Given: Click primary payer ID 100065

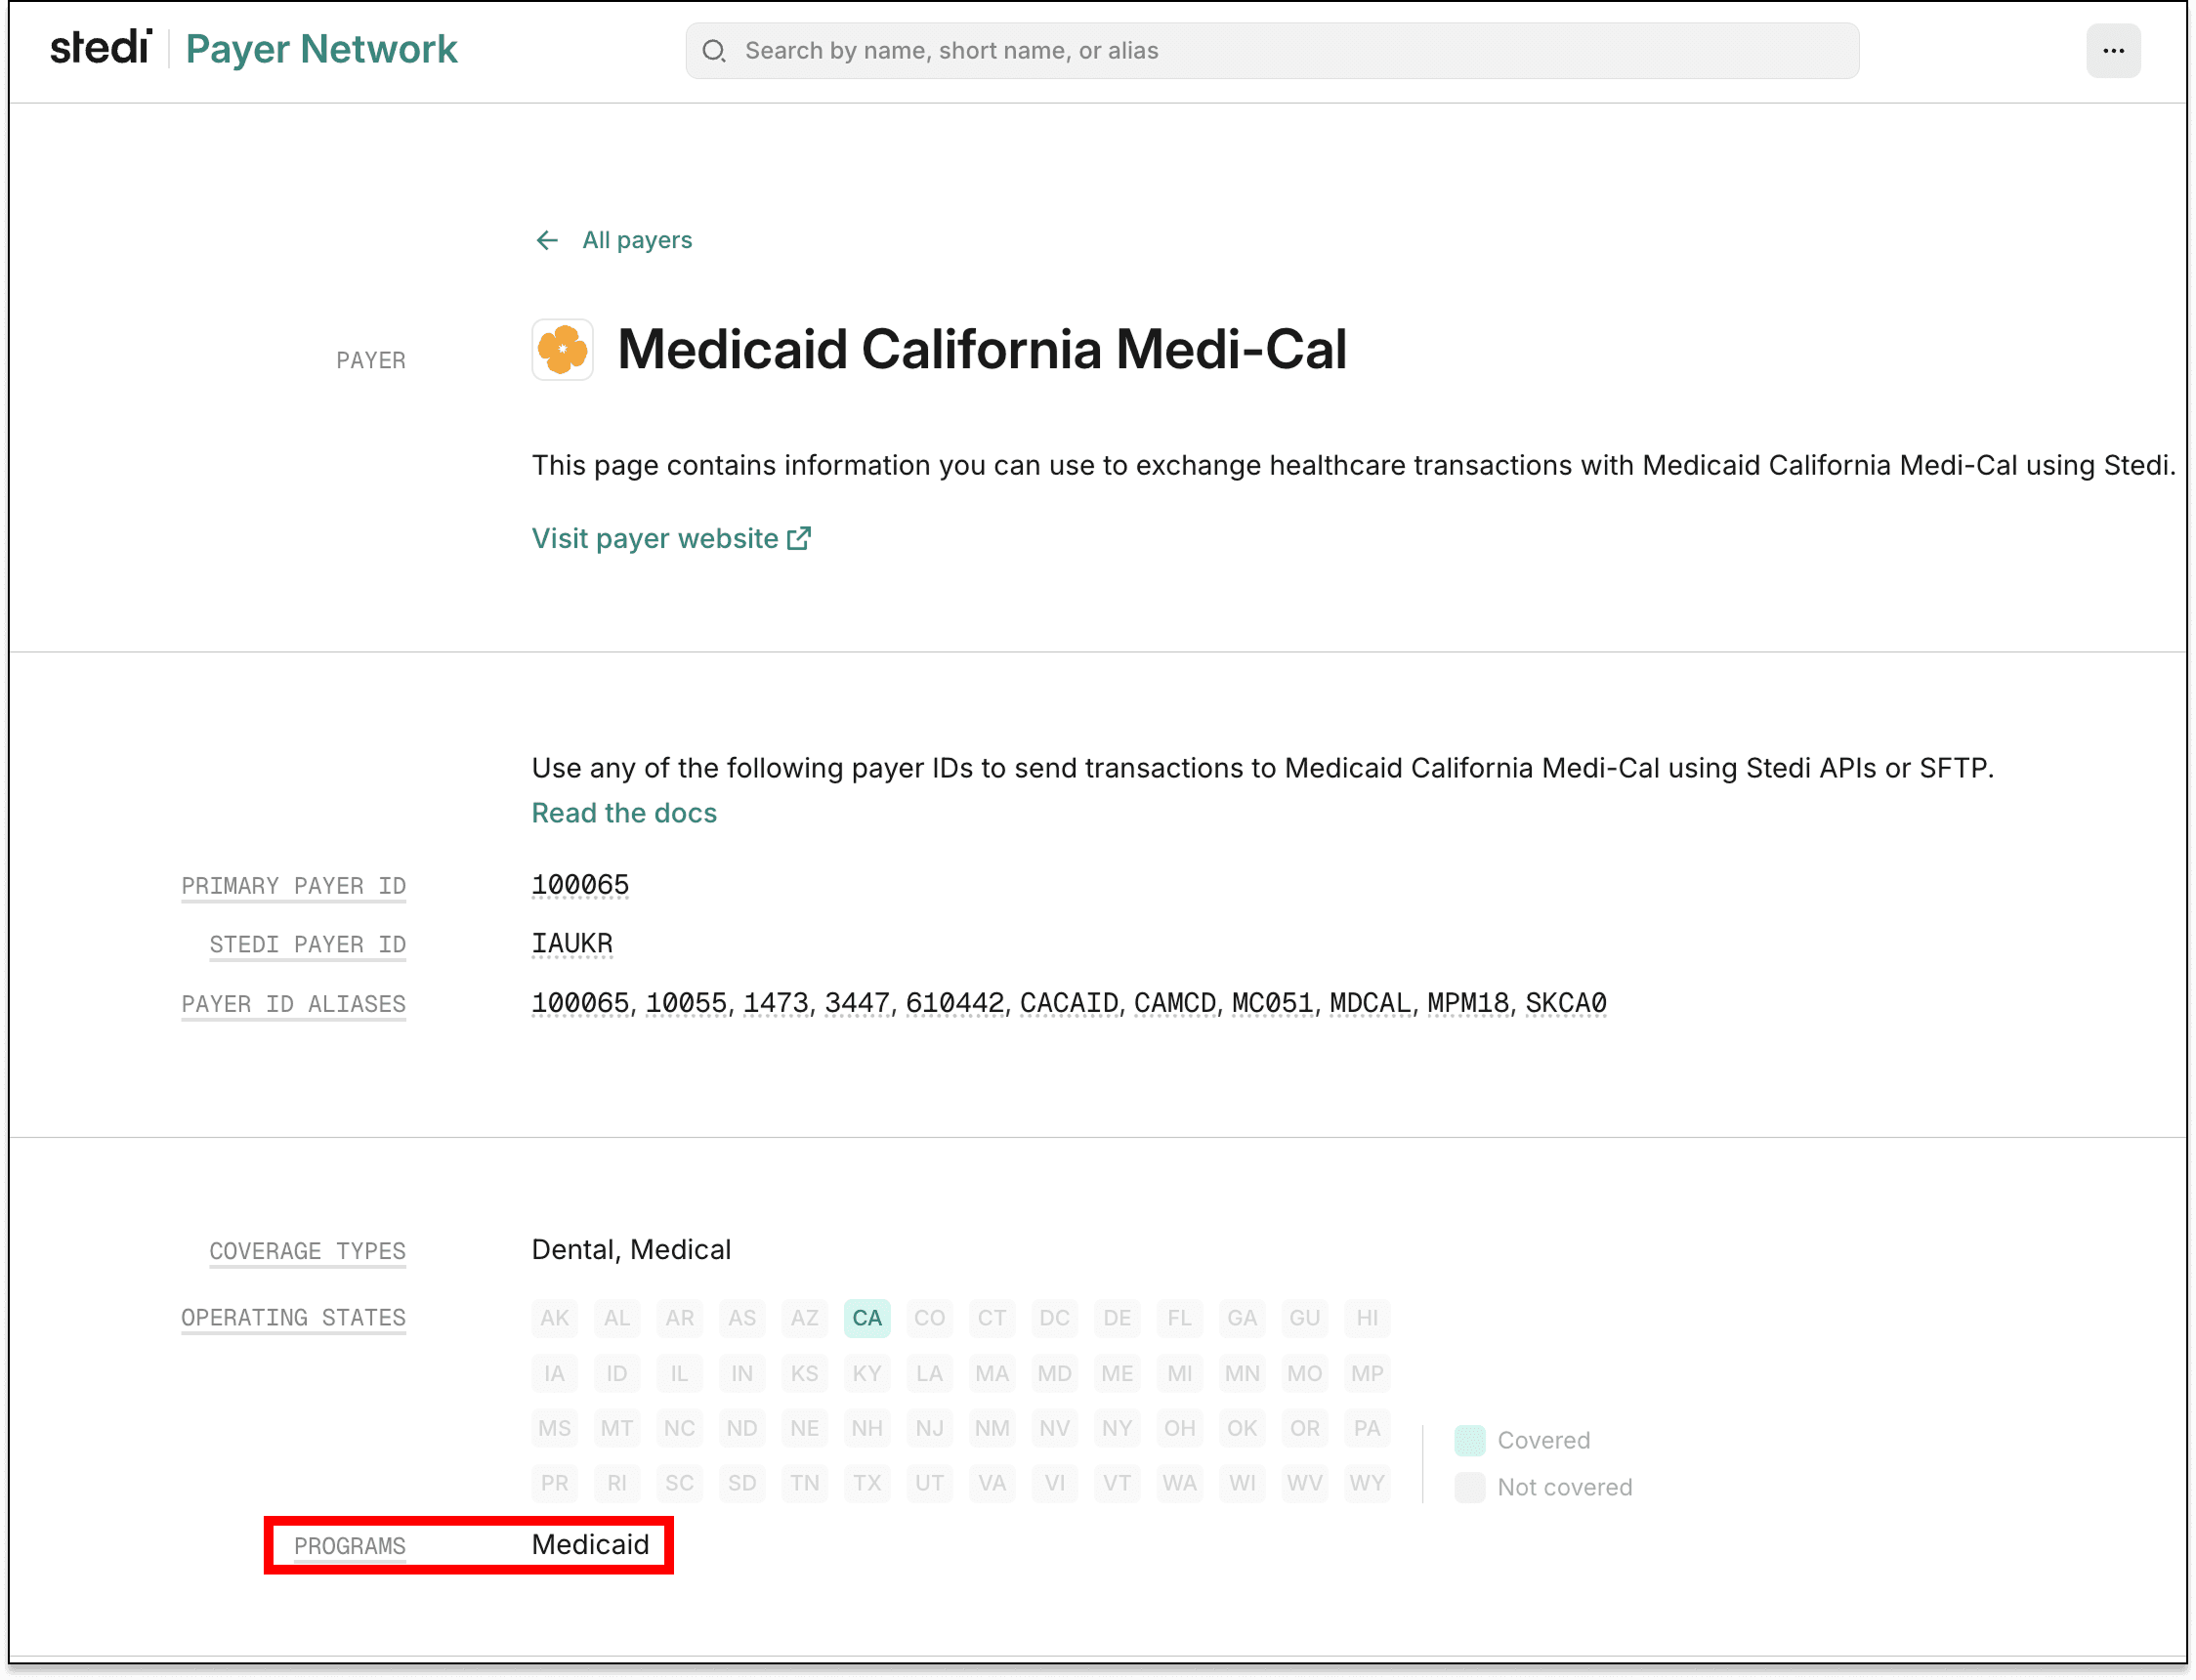Looking at the screenshot, I should tap(580, 885).
